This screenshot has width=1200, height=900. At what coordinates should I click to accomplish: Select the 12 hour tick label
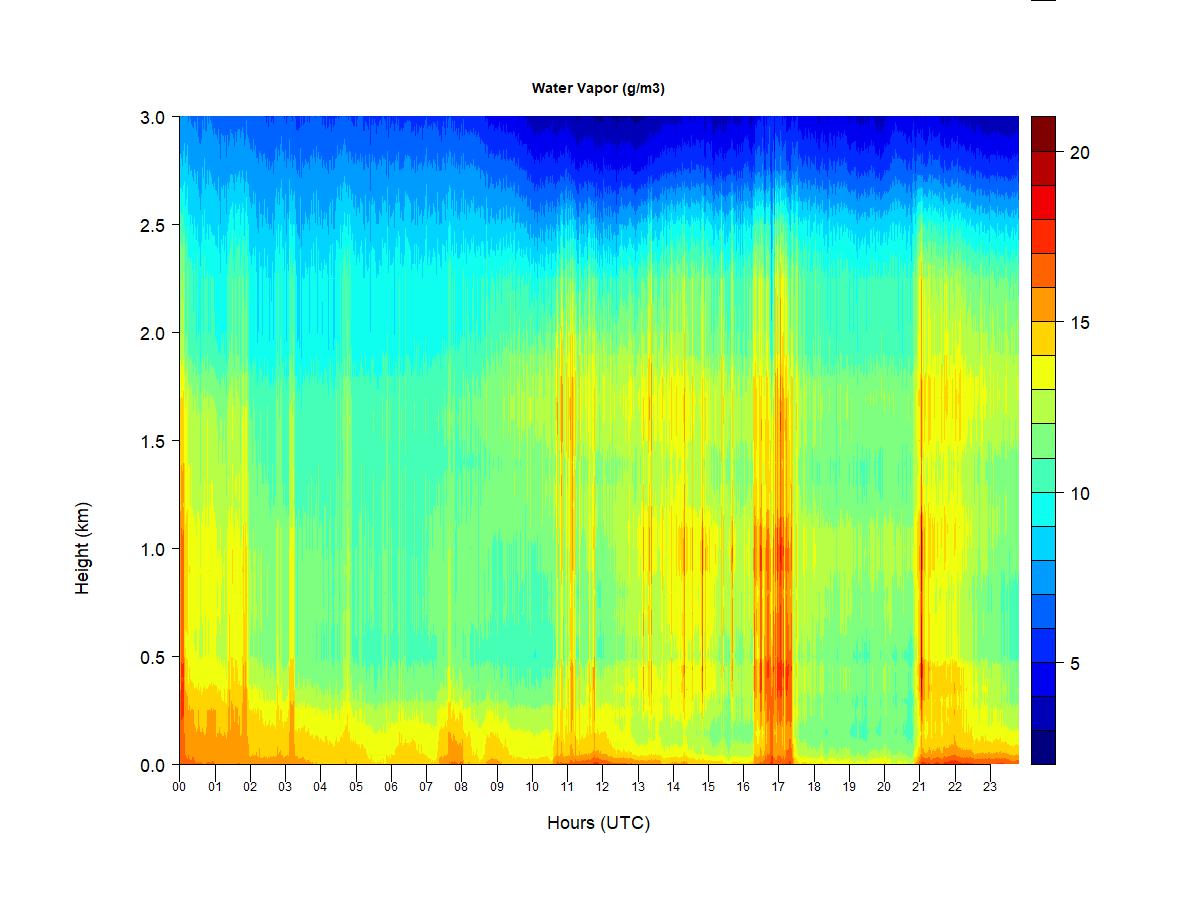coord(602,786)
